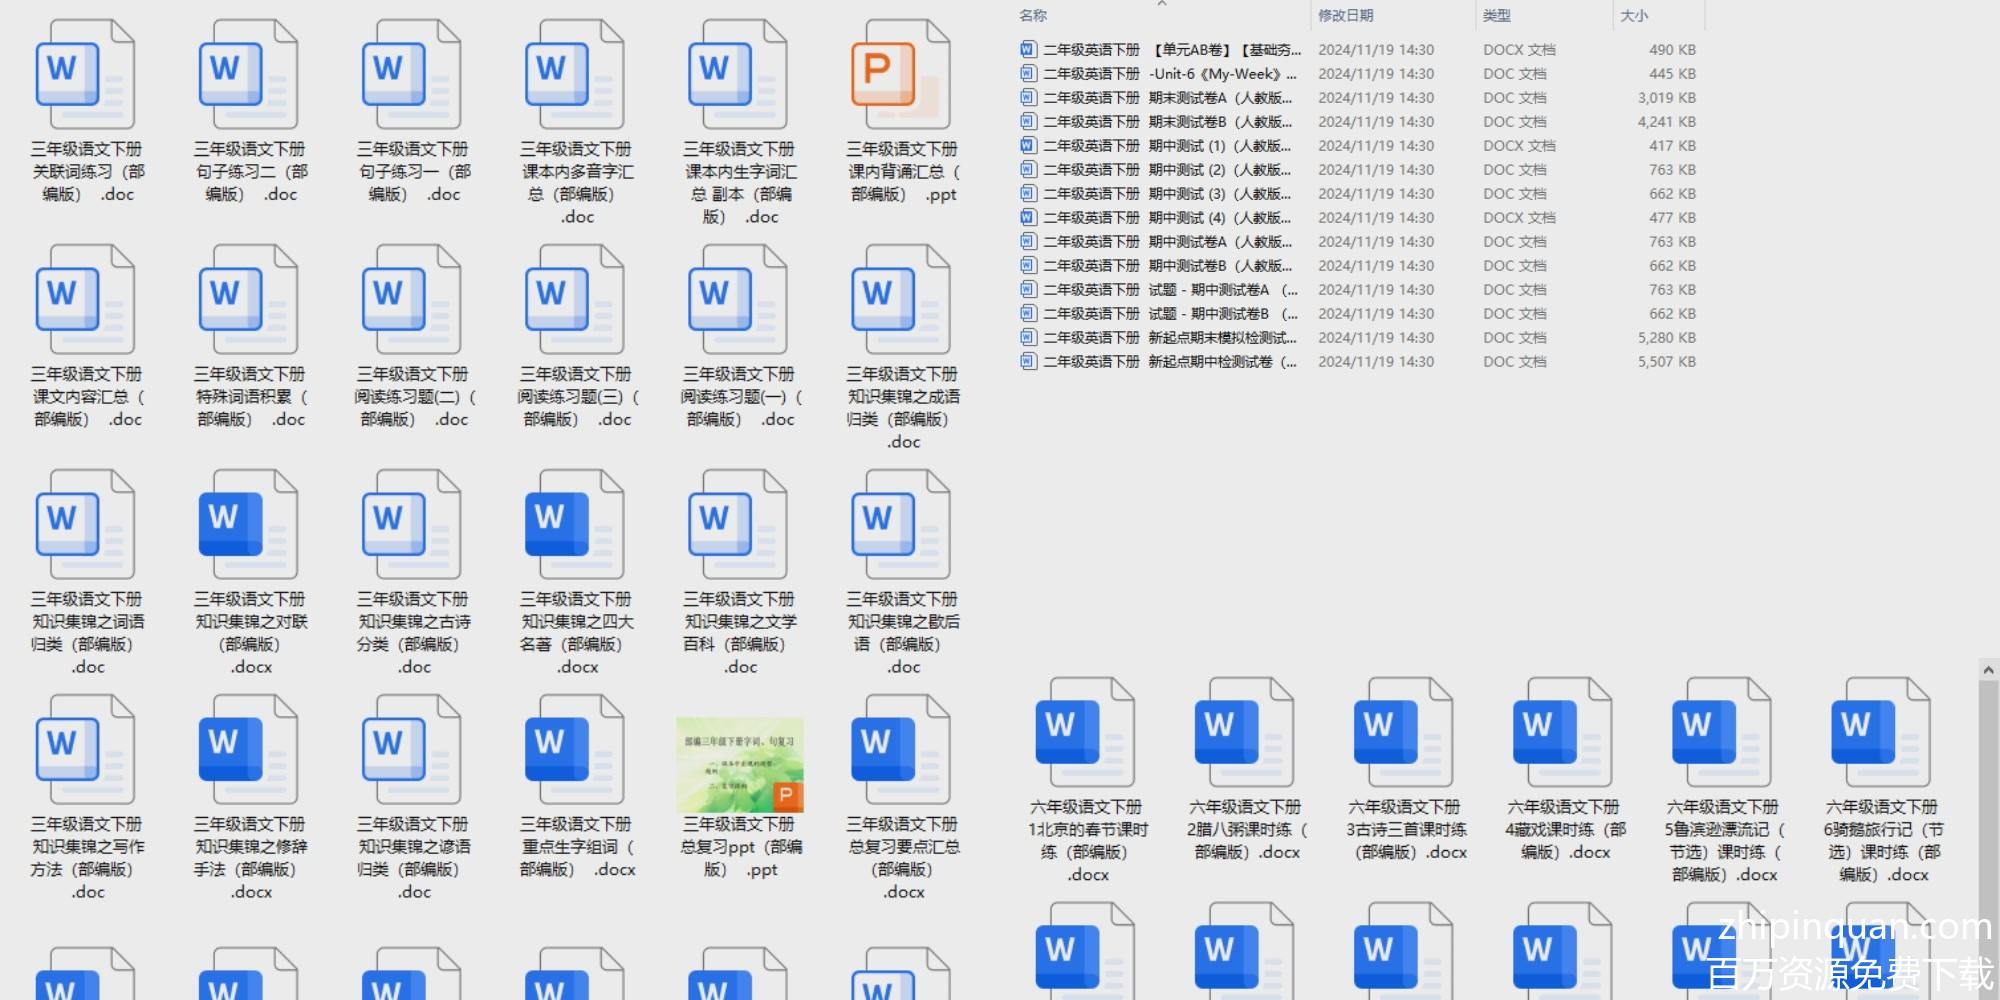This screenshot has width=2000, height=1000.
Task: Select the 知识集锦之四大名著 .docx Word icon
Action: [574, 526]
